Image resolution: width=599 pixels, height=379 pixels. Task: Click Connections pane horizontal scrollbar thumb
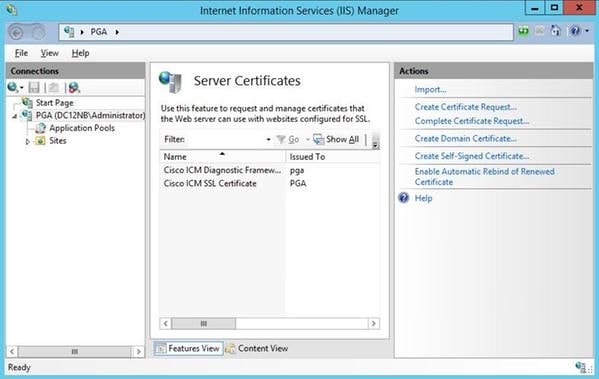coord(74,351)
